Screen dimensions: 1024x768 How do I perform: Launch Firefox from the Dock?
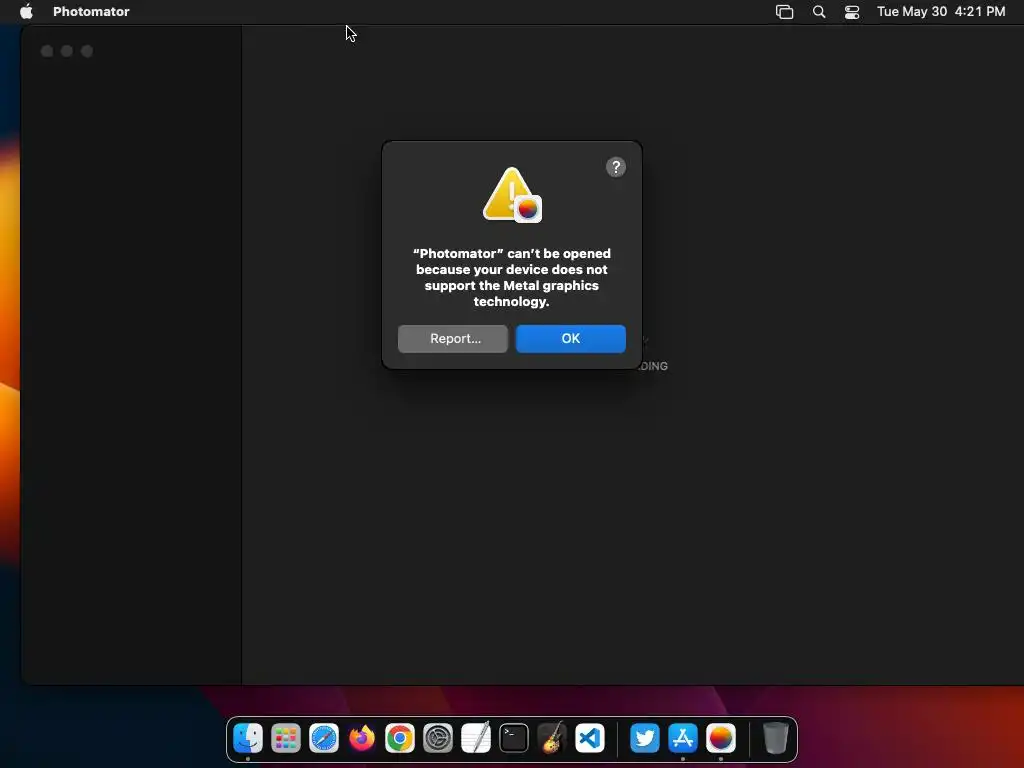click(x=362, y=739)
